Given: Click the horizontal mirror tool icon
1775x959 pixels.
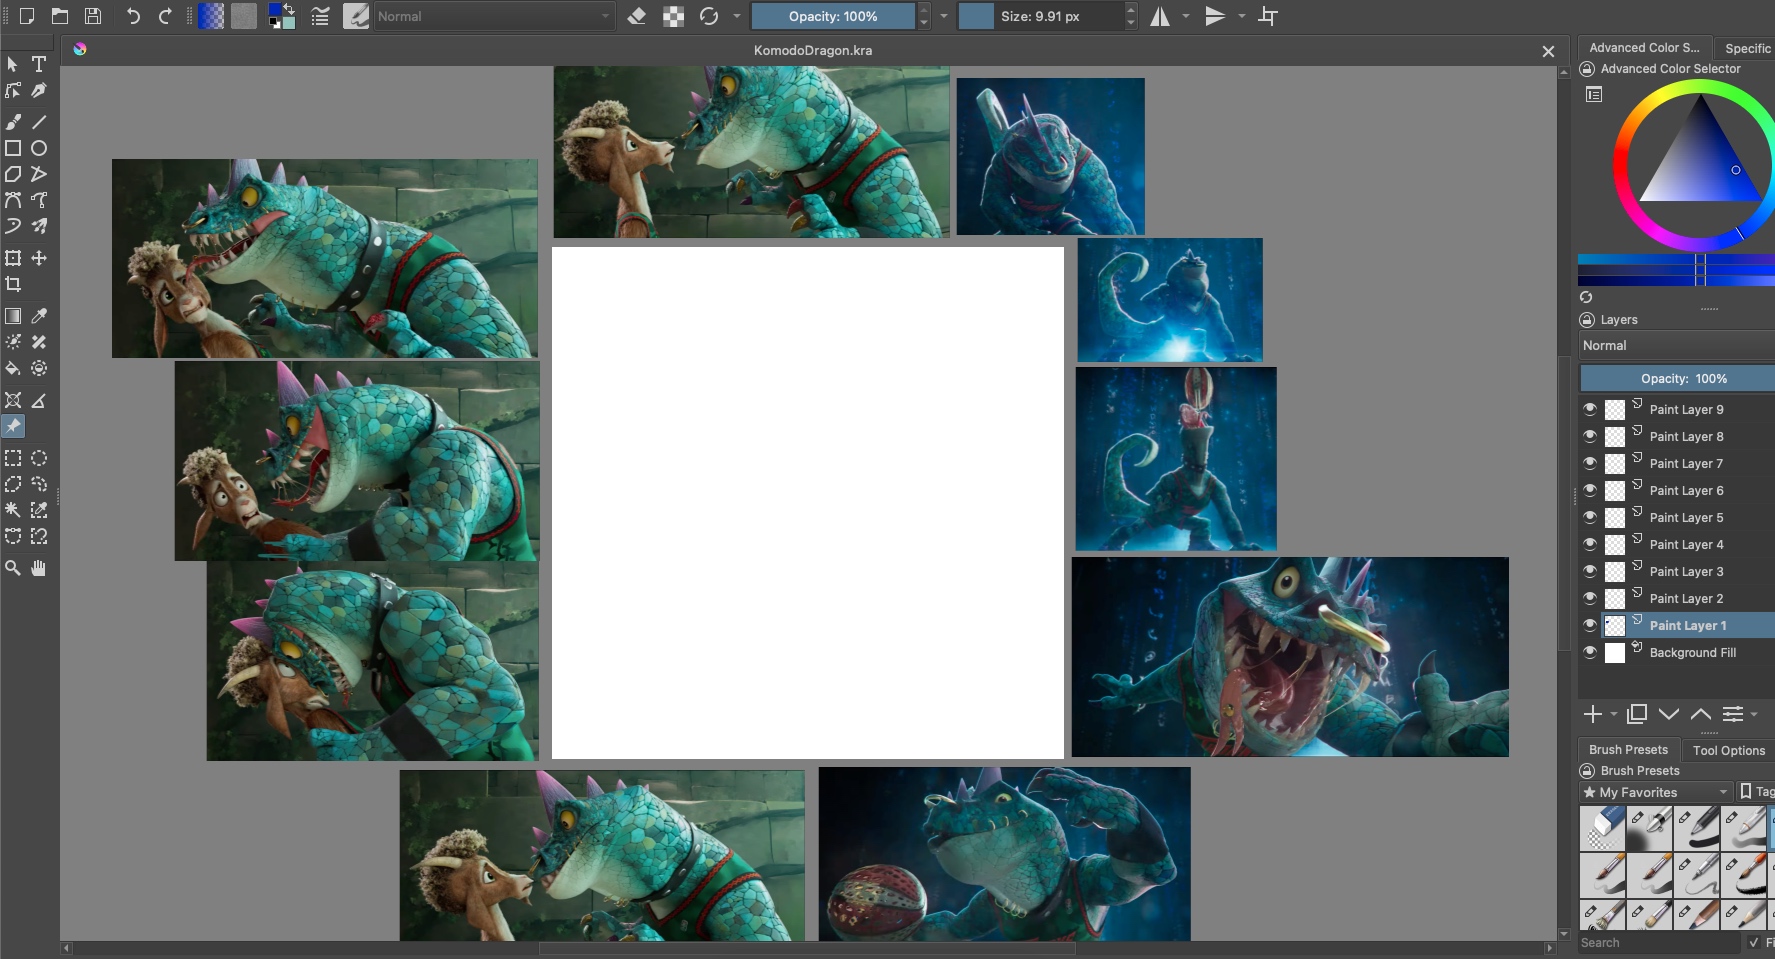Looking at the screenshot, I should pos(1160,16).
